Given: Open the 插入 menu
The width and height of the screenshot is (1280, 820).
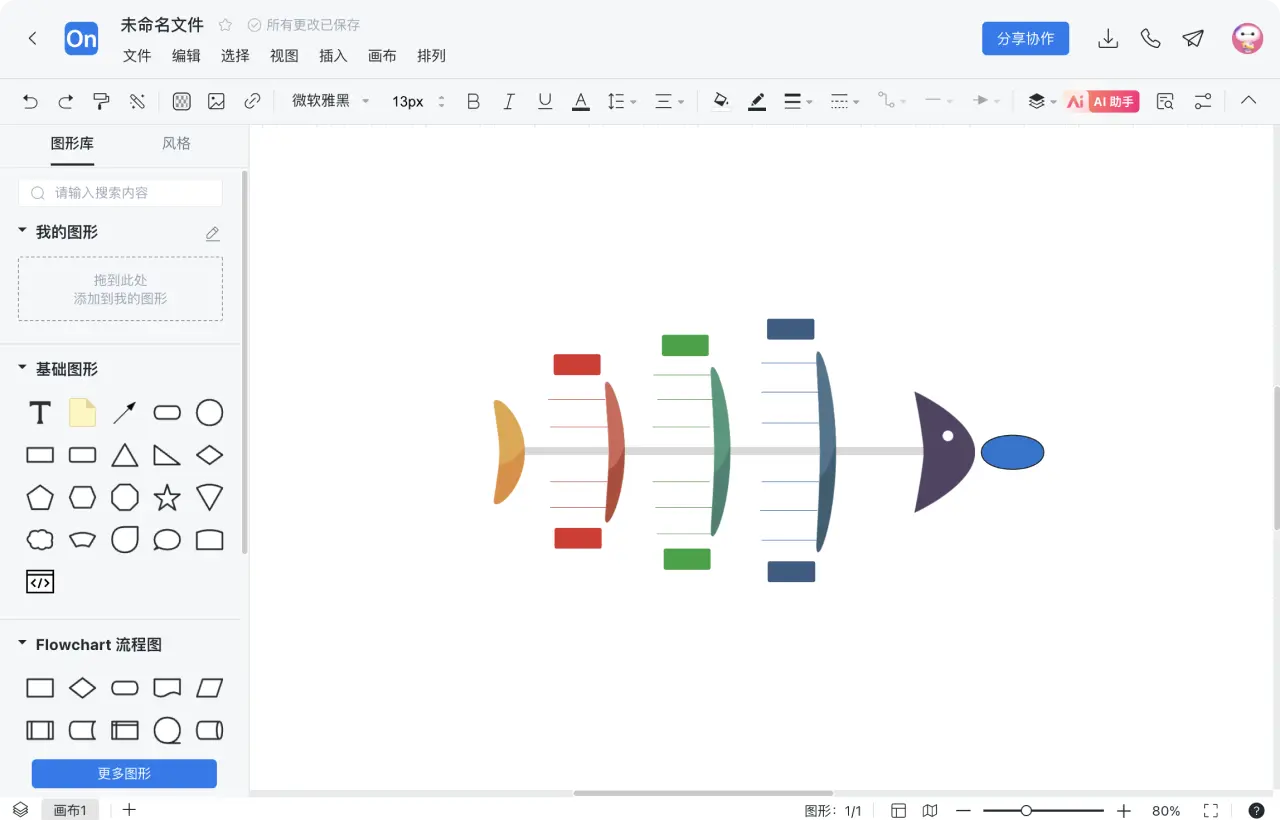Looking at the screenshot, I should pos(333,56).
